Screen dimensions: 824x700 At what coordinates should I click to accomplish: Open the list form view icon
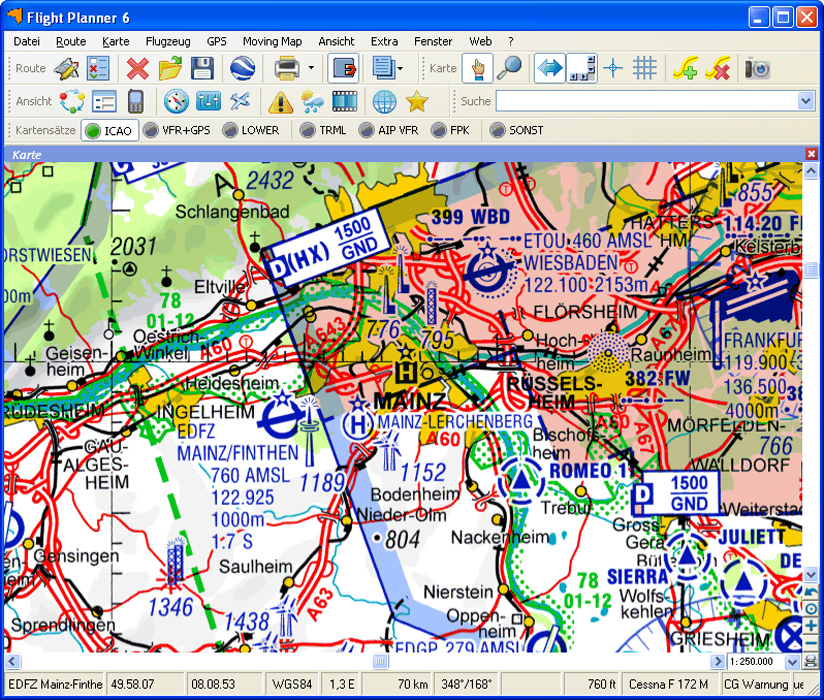click(104, 101)
